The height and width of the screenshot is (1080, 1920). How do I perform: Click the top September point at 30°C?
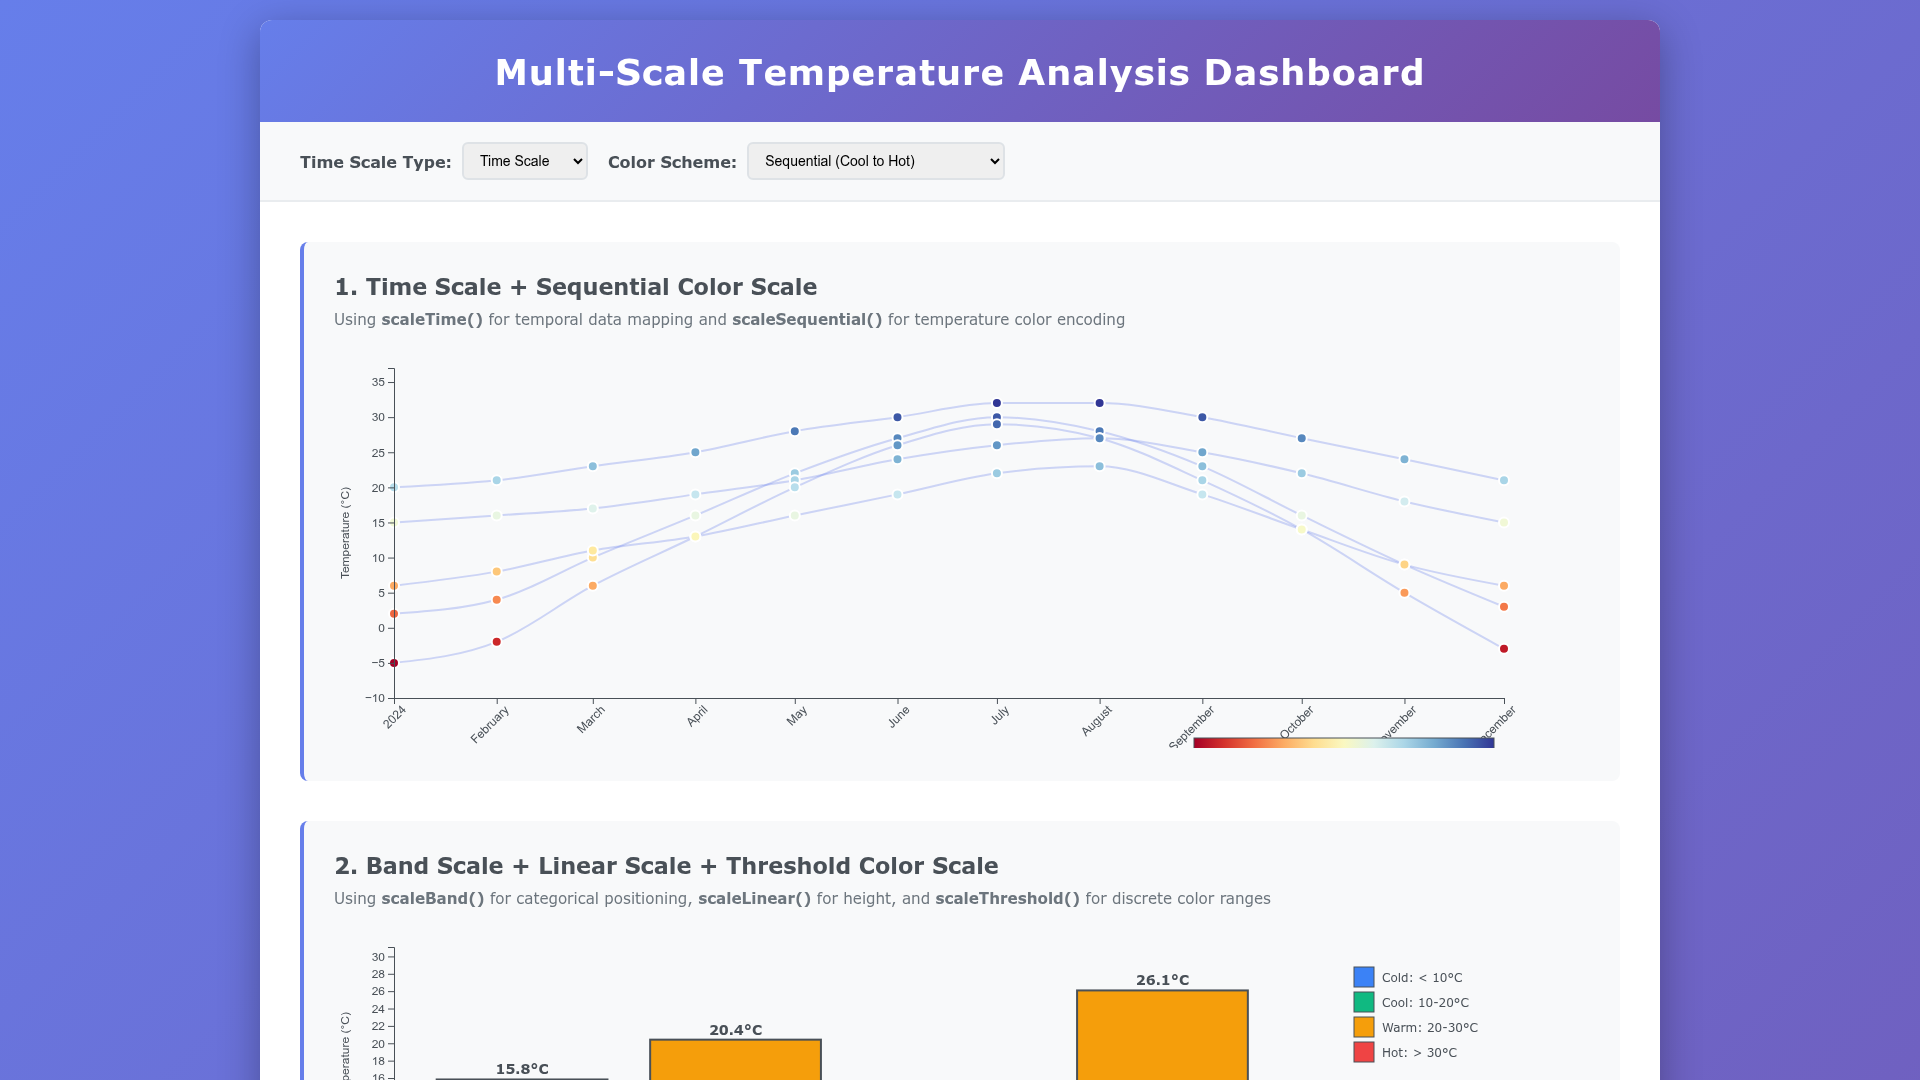1203,417
